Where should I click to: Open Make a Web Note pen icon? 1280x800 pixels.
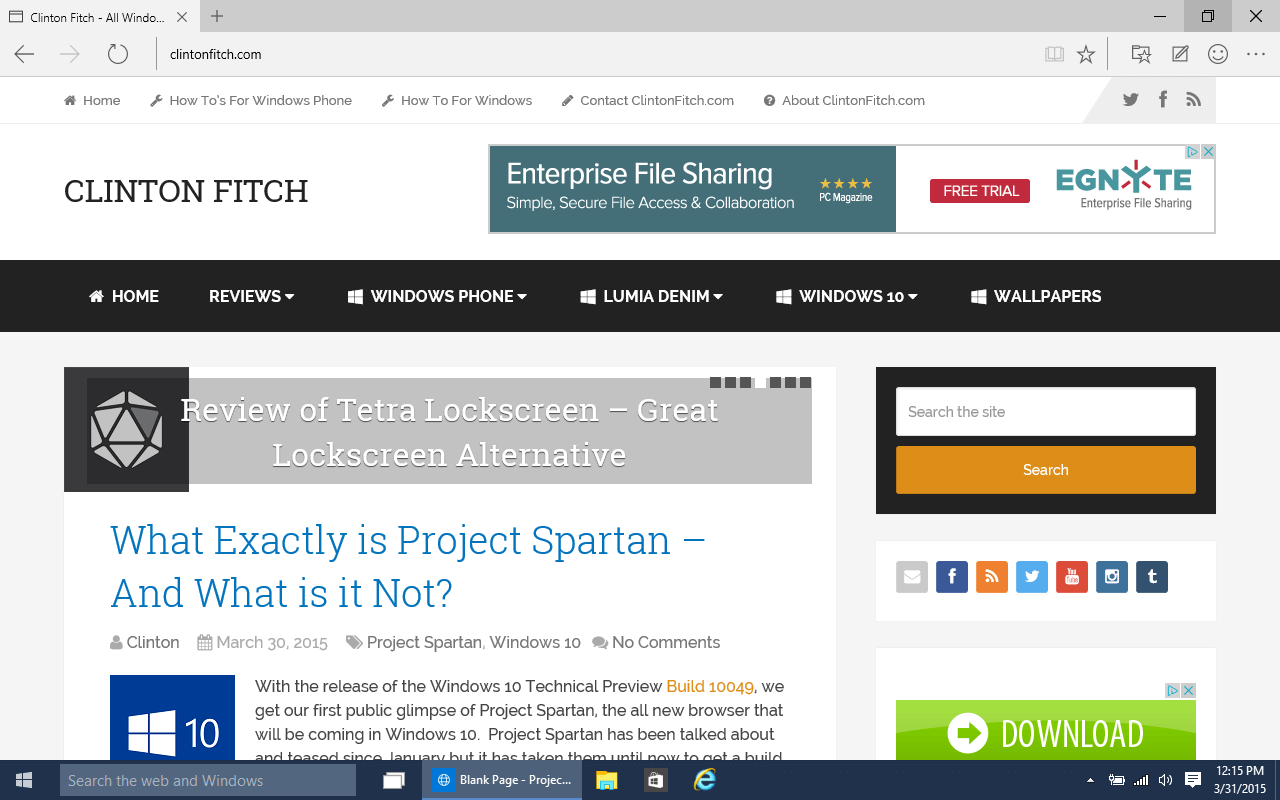pos(1180,54)
